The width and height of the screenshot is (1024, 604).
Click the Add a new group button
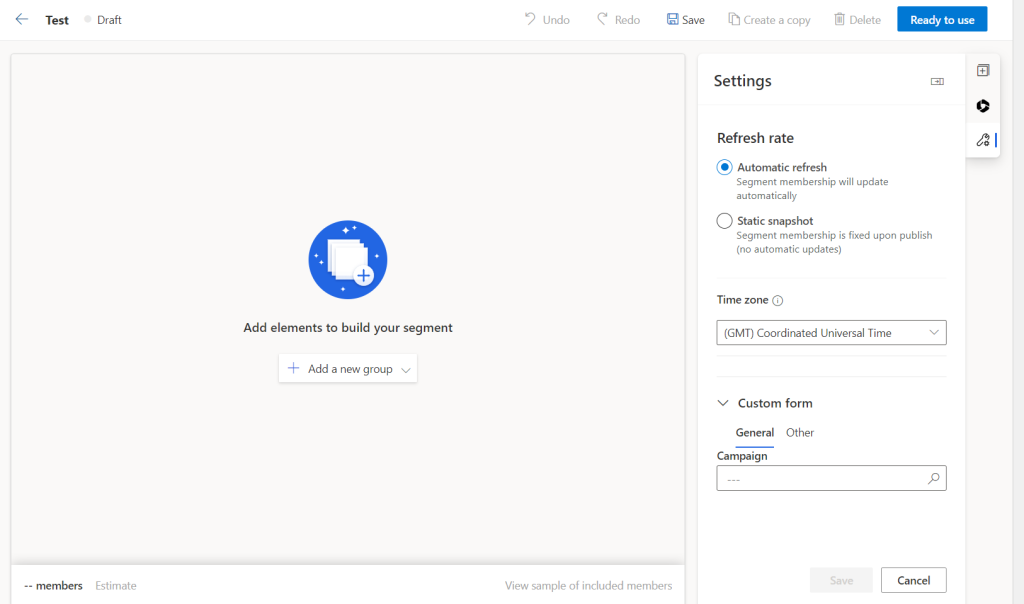click(347, 368)
